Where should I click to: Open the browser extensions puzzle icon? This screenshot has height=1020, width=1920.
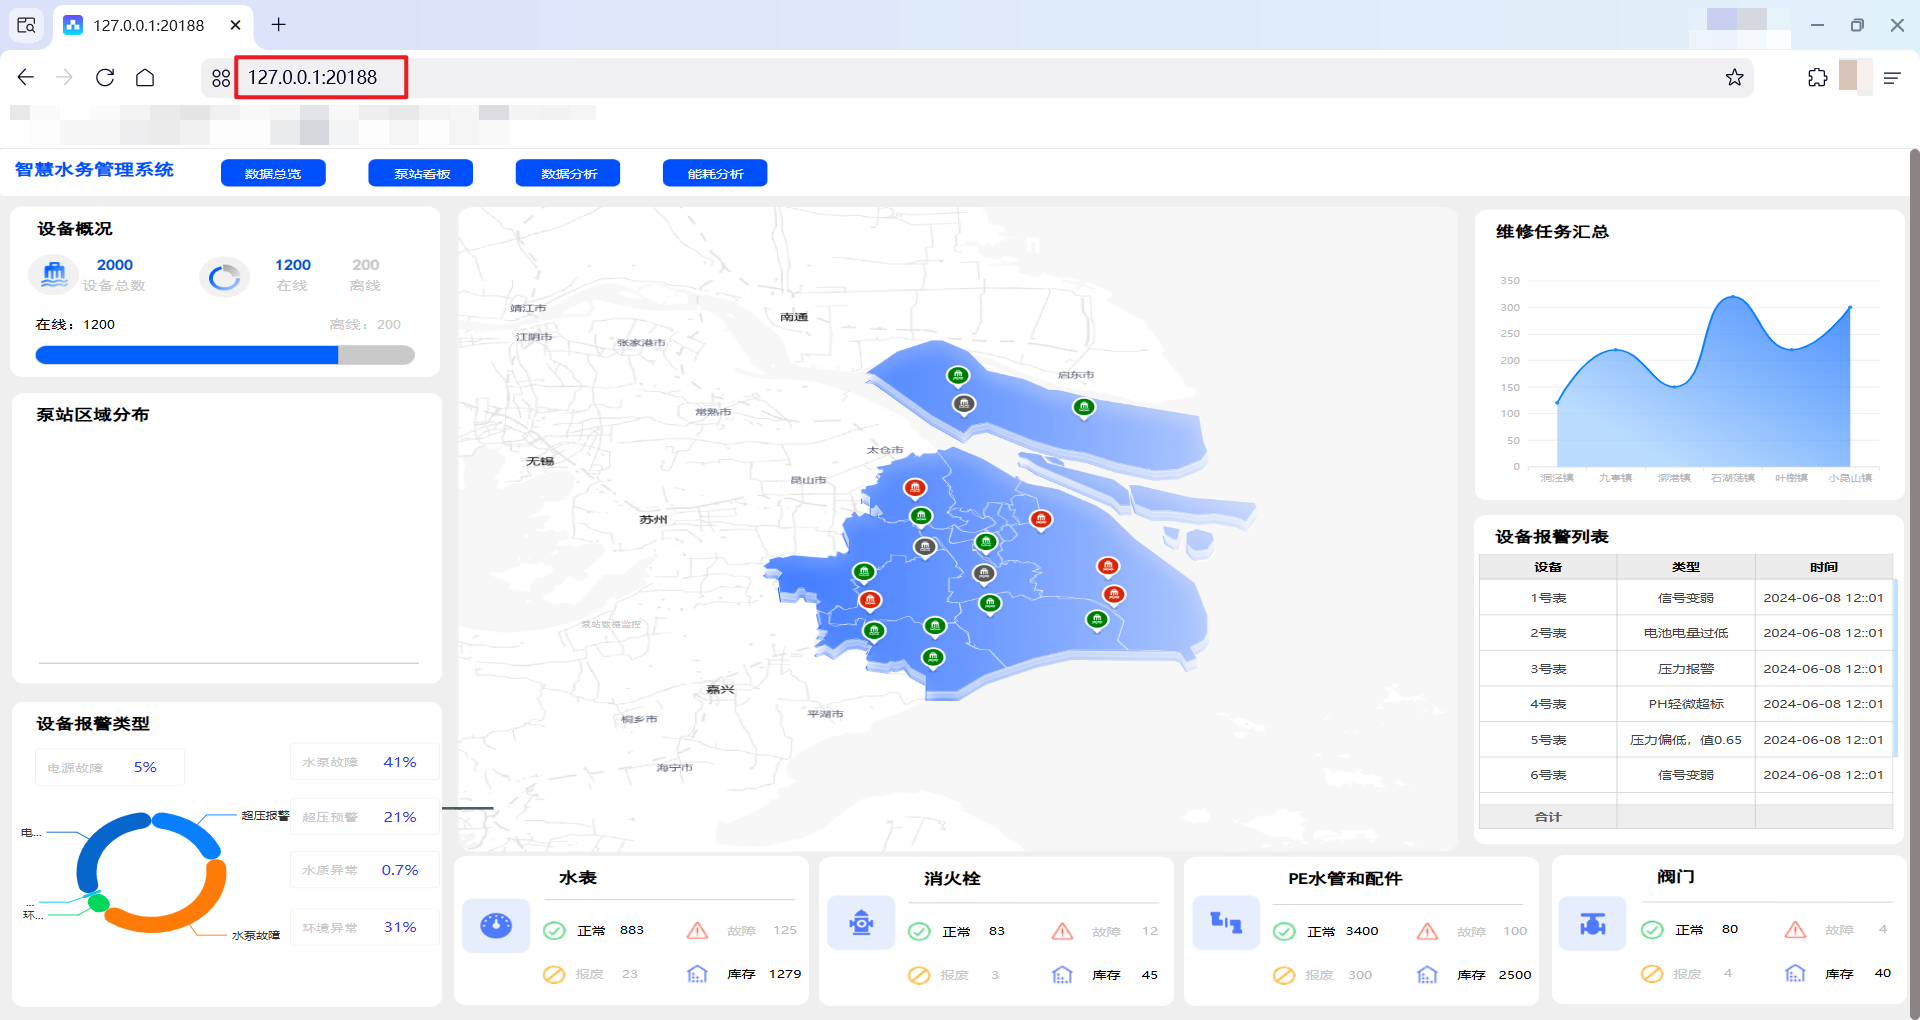pos(1817,78)
